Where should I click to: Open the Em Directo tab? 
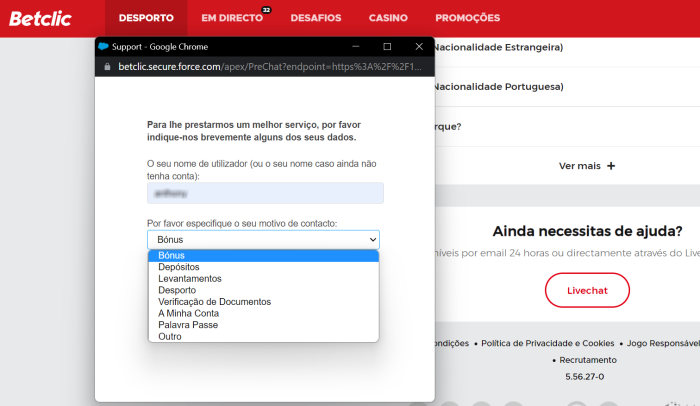232,18
